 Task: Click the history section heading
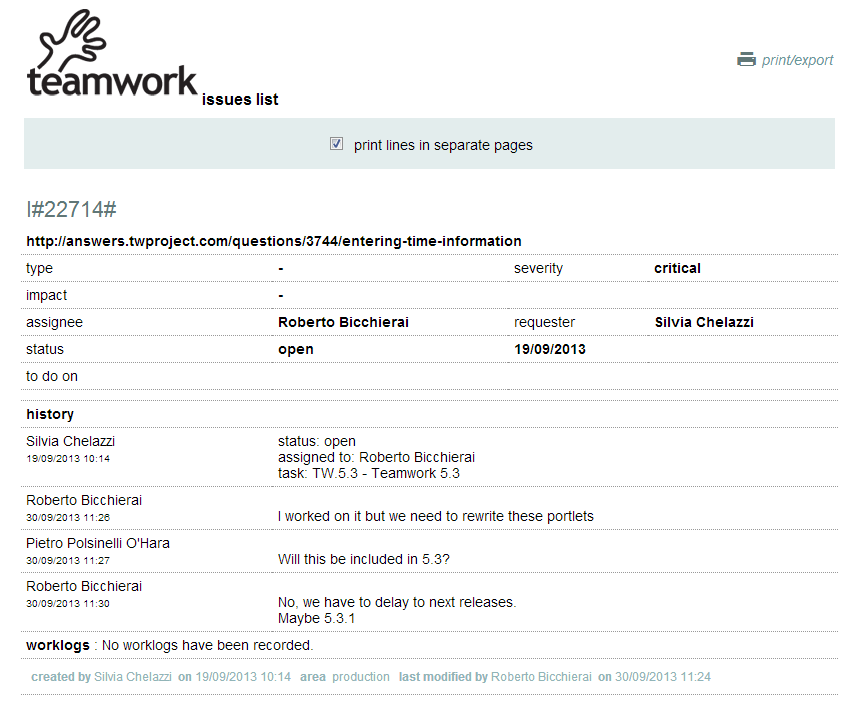(50, 414)
